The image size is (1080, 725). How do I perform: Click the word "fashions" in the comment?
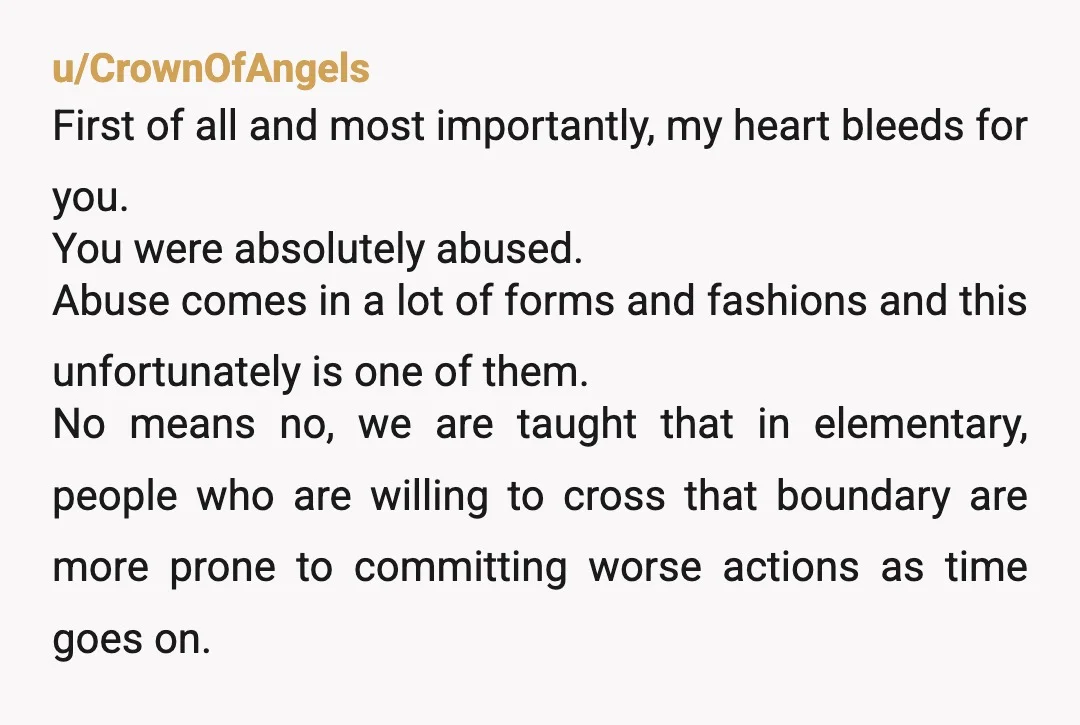click(787, 301)
